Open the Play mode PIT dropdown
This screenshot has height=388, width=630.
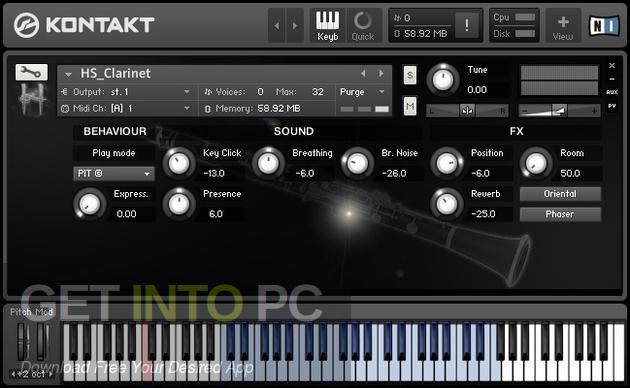(x=114, y=174)
